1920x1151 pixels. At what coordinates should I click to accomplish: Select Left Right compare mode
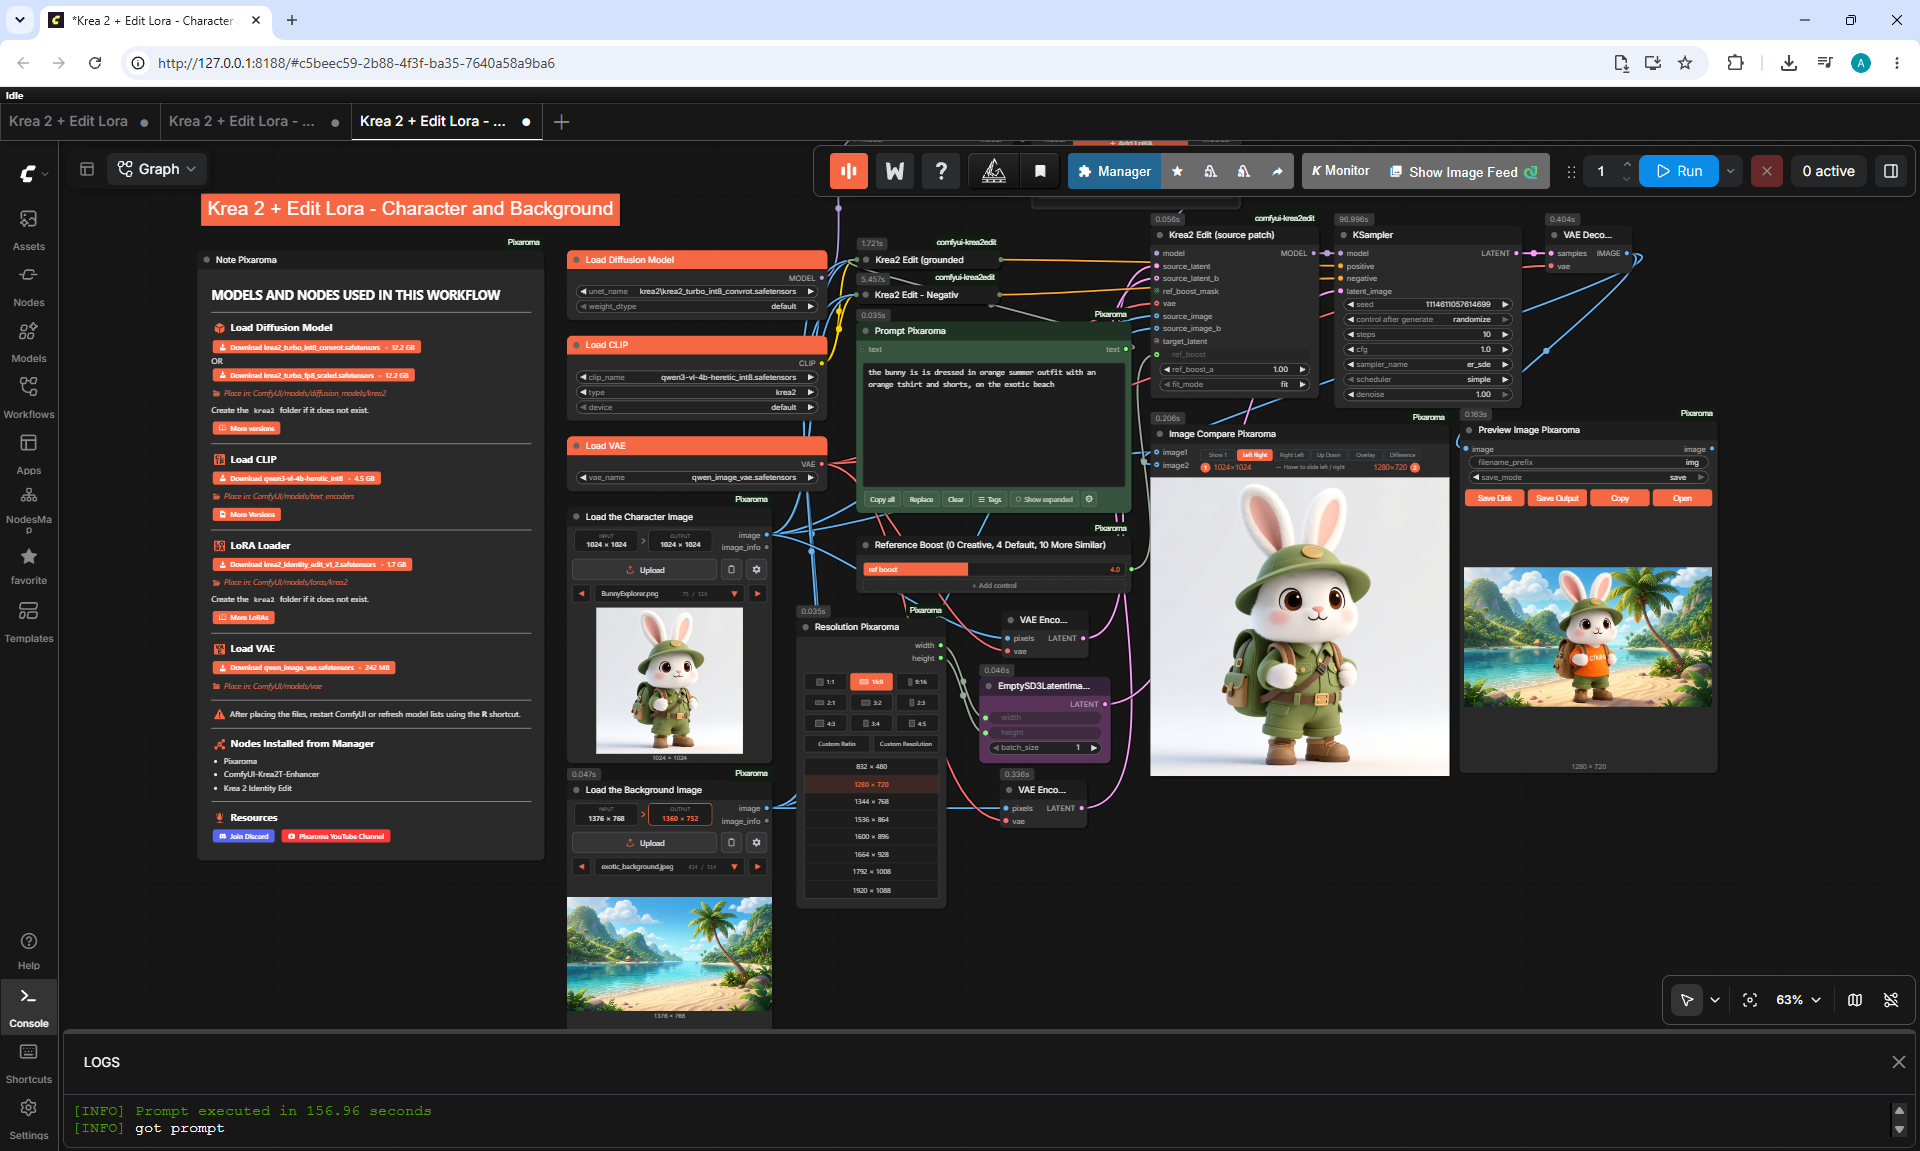click(x=1254, y=455)
